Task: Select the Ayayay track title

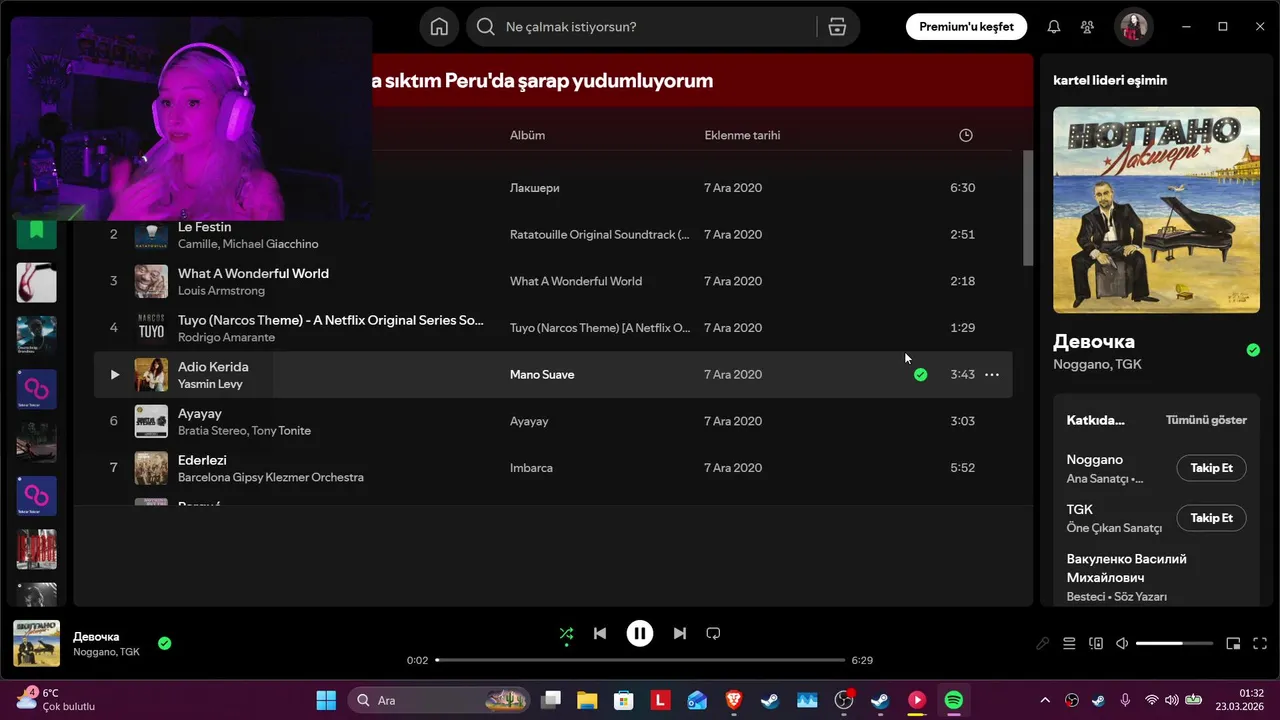Action: (x=200, y=413)
